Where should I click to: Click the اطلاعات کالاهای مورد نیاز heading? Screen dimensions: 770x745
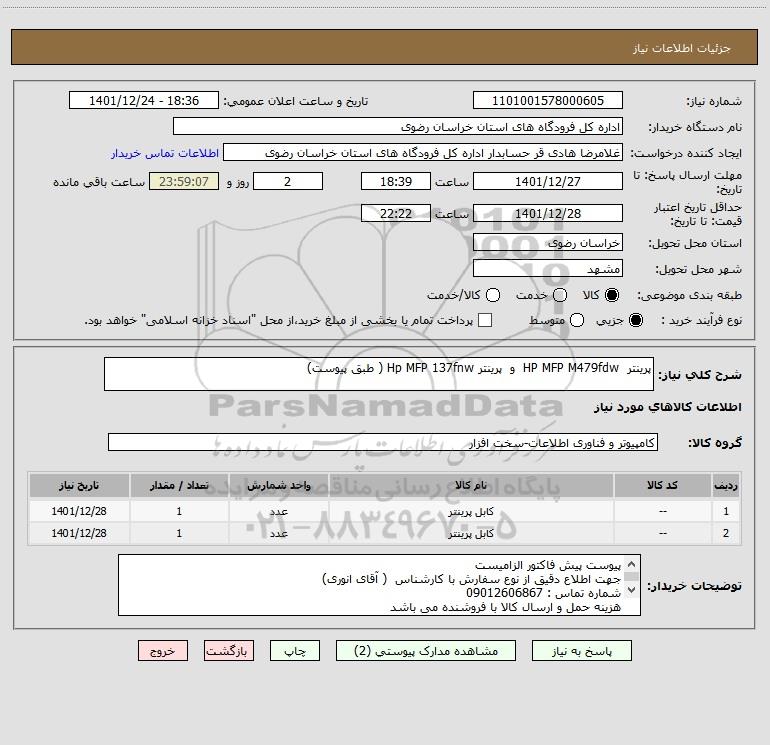tap(668, 407)
